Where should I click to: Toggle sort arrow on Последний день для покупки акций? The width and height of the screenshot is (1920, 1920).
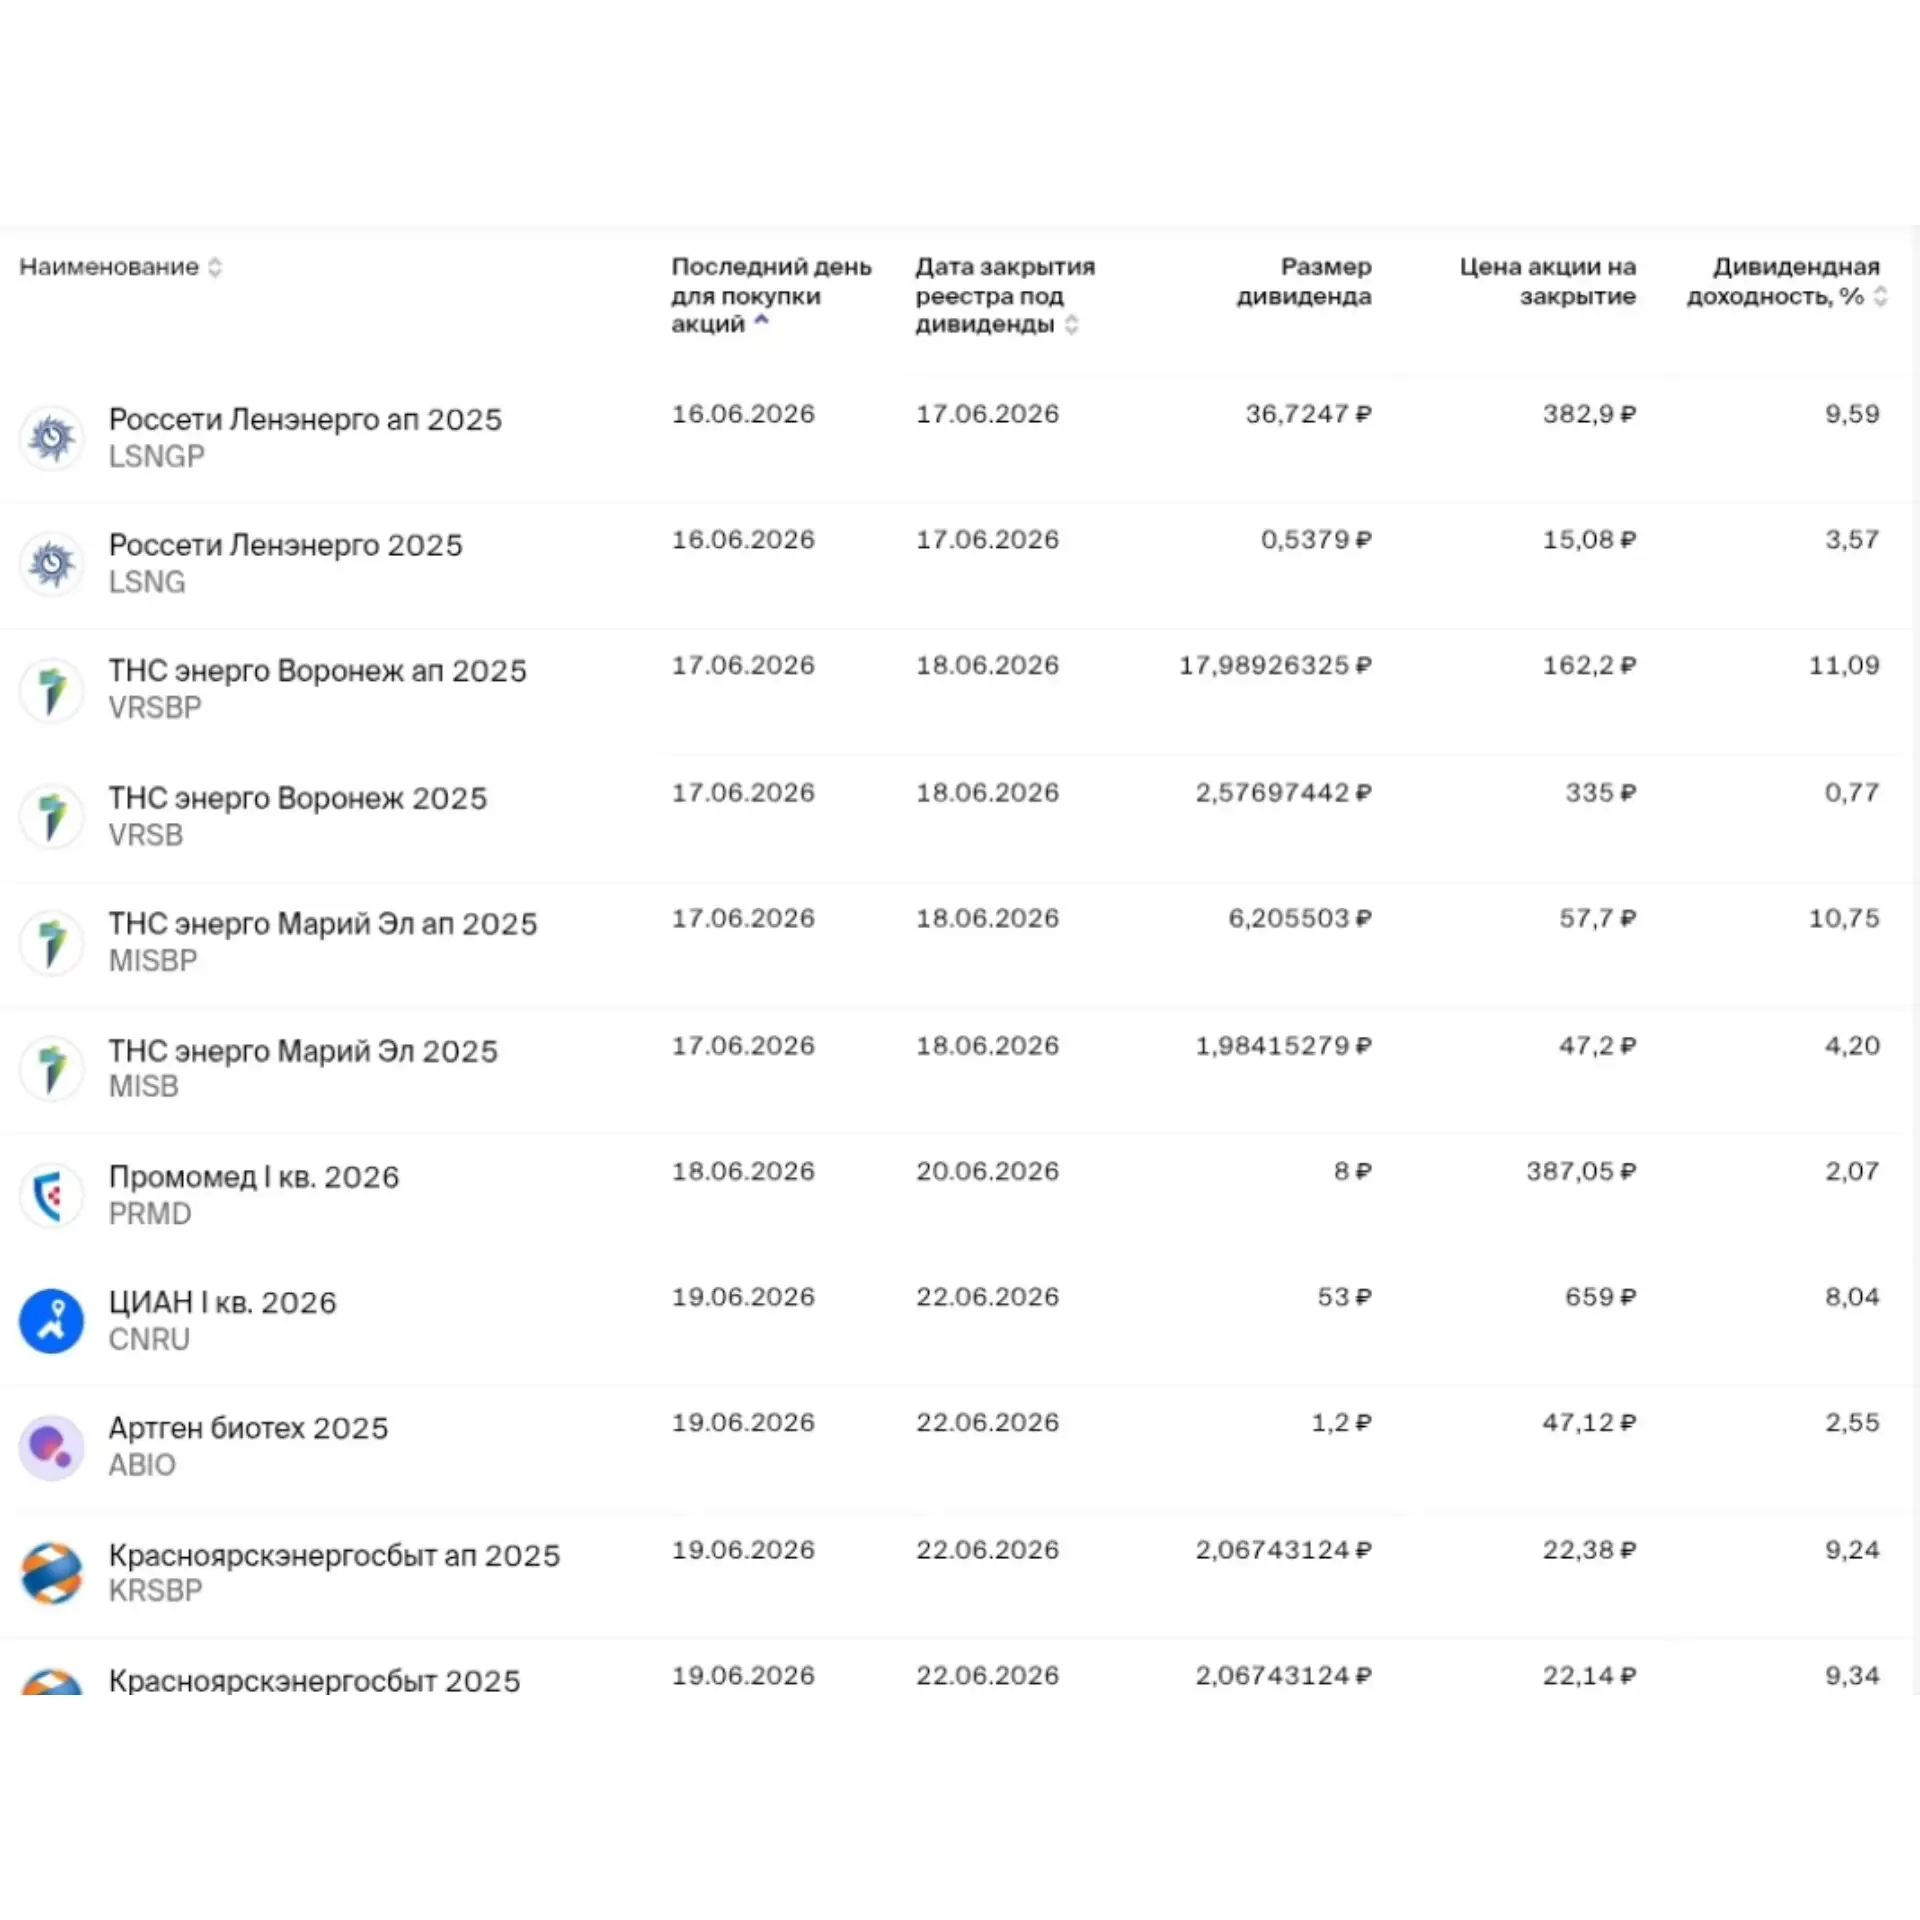tap(762, 320)
